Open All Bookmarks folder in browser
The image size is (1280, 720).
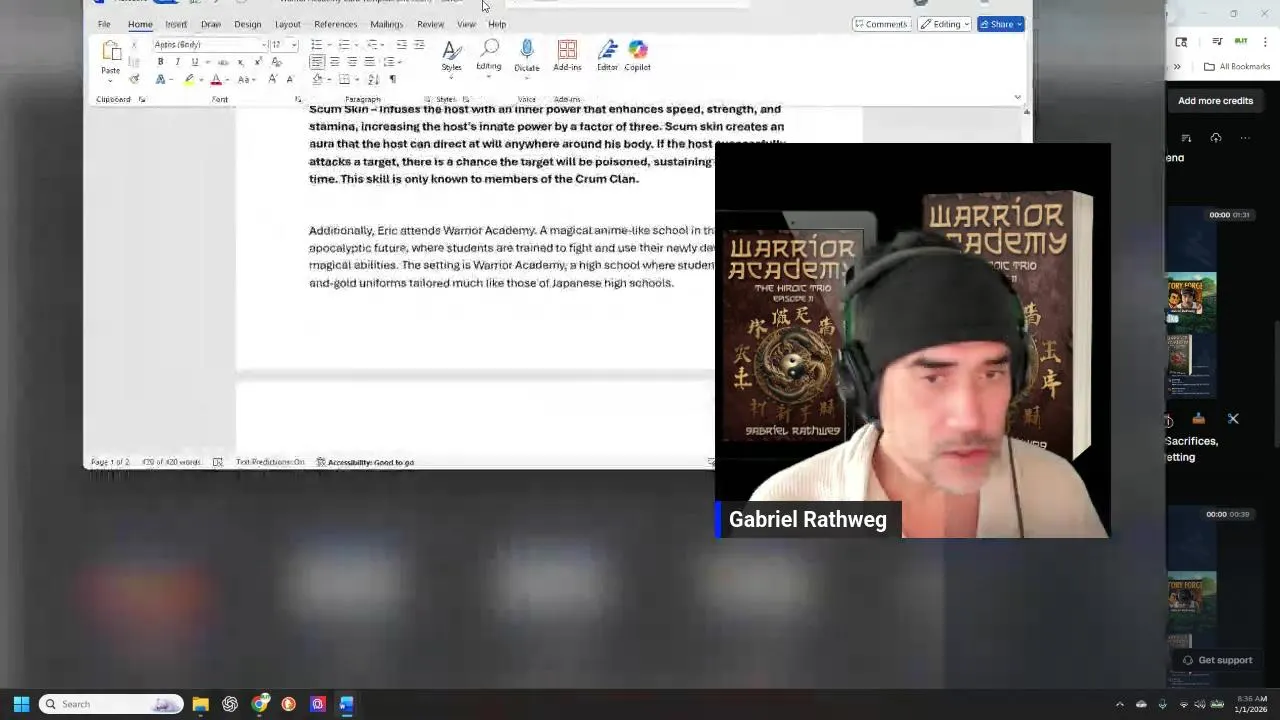click(1237, 66)
